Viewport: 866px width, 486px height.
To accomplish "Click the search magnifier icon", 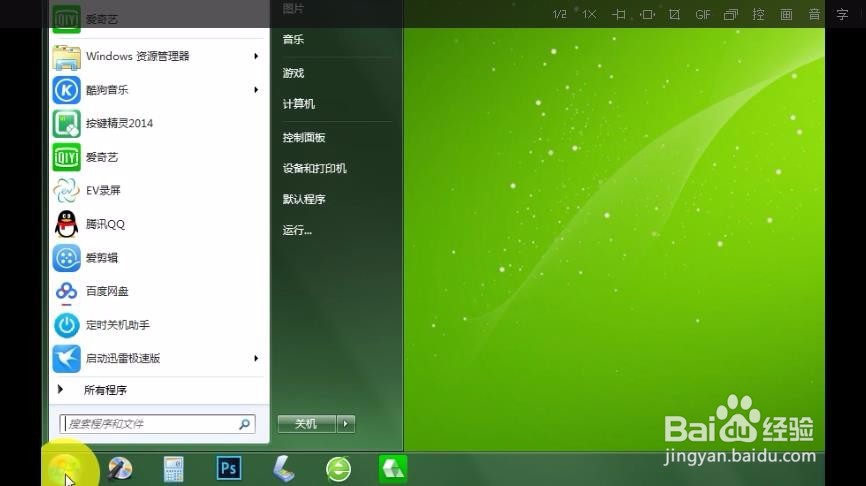I will 245,424.
